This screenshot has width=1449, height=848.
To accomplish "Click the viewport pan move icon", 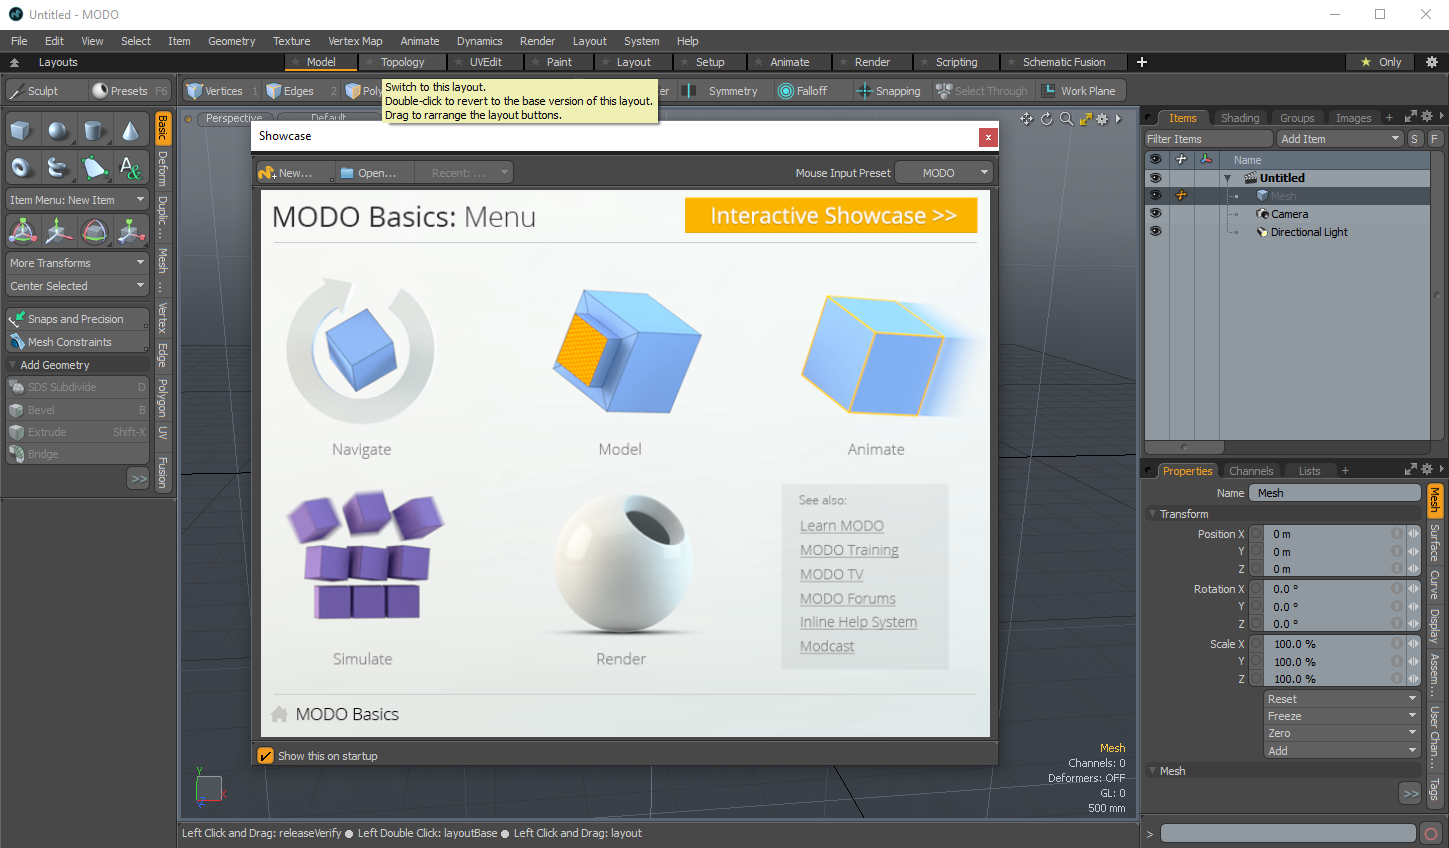I will (x=1026, y=119).
